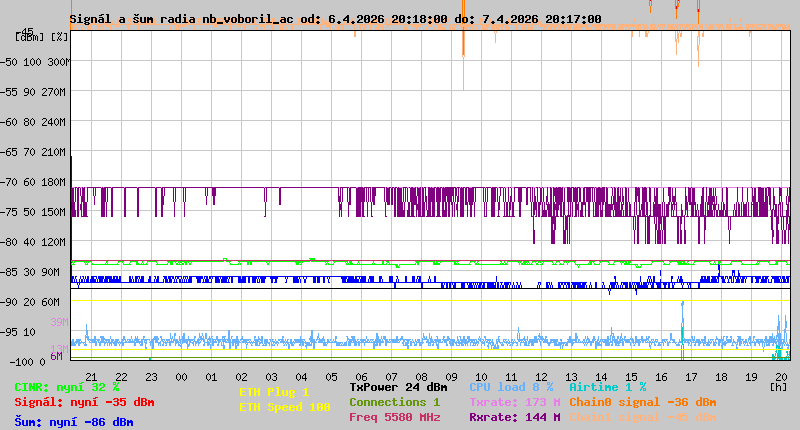Viewport: 800px width, 430px height.
Task: Click the purple Rxrate 144 M label
Action: 514,418
